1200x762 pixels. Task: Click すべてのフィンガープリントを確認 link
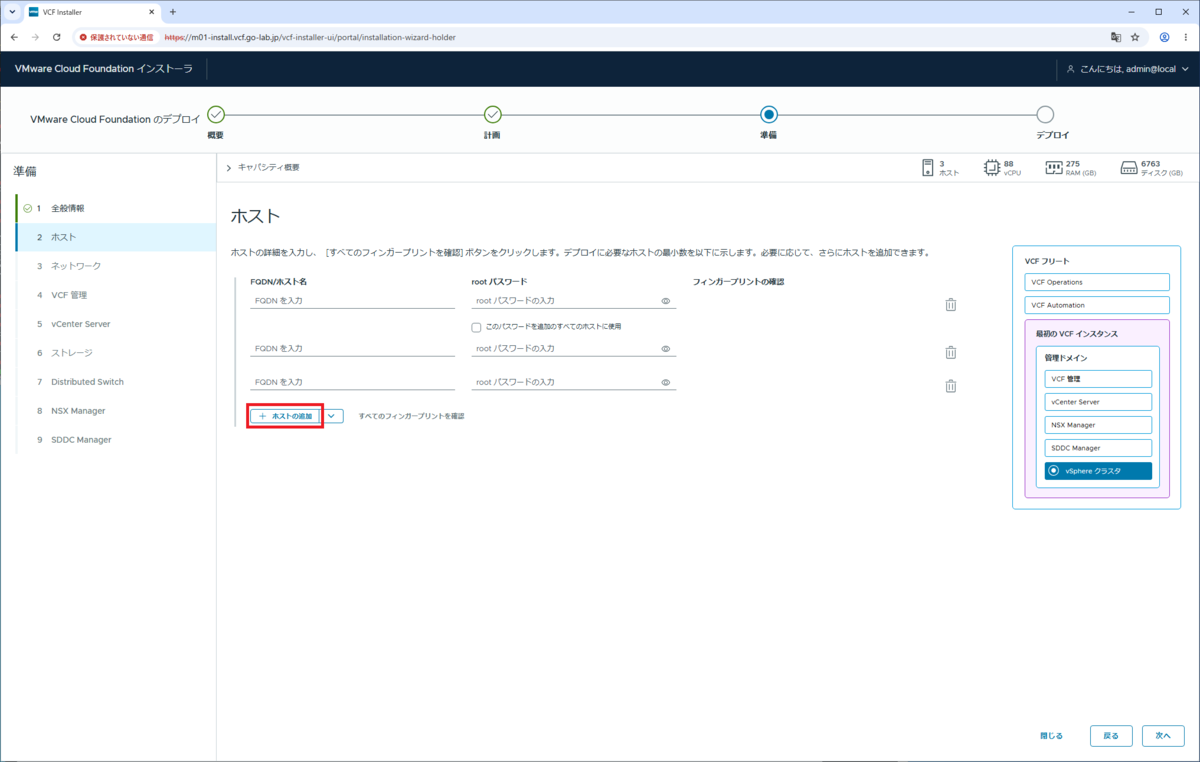click(411, 416)
